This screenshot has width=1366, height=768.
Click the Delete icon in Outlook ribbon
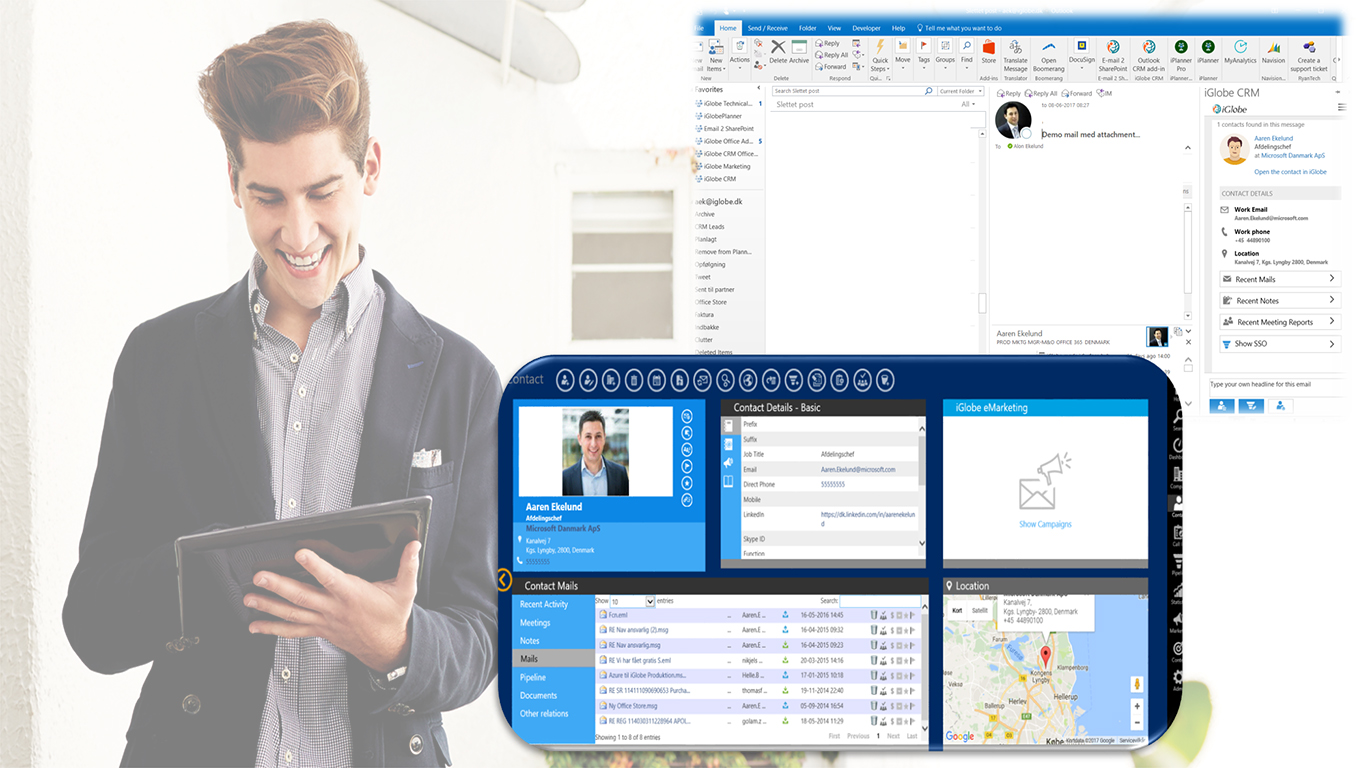point(778,47)
